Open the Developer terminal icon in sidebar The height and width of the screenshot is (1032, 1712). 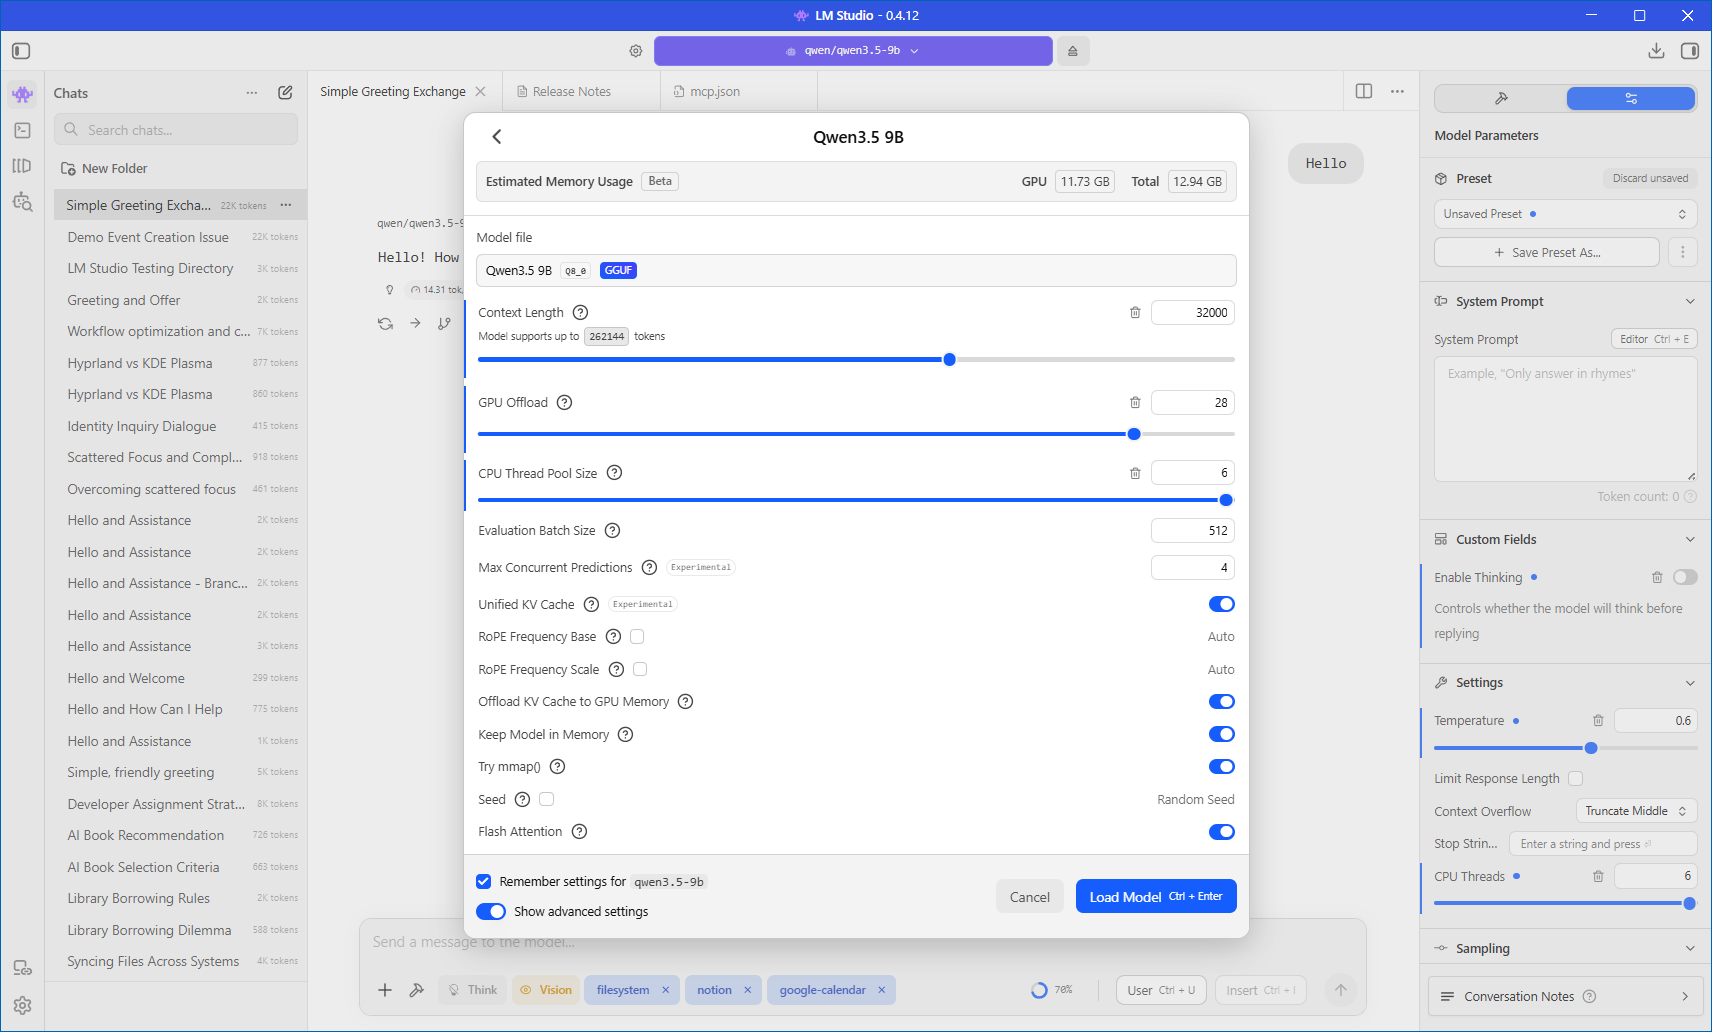[22, 130]
